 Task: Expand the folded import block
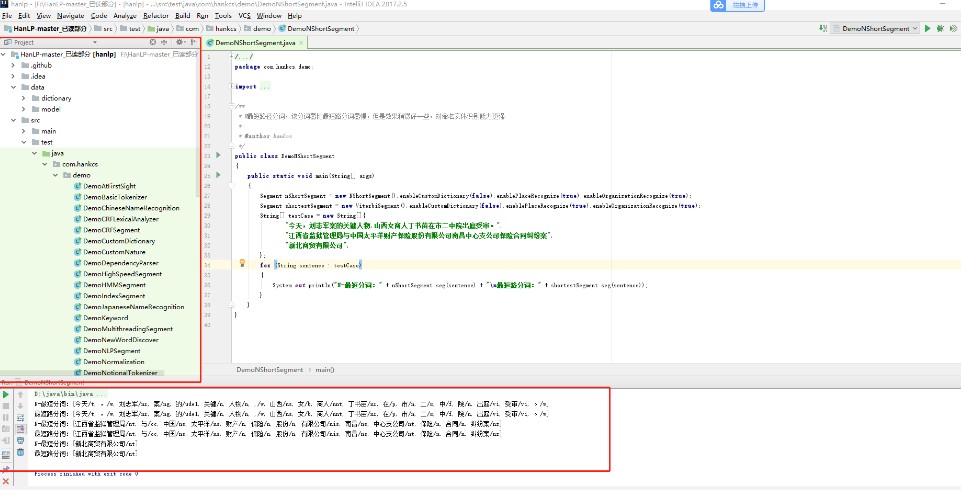click(x=232, y=86)
